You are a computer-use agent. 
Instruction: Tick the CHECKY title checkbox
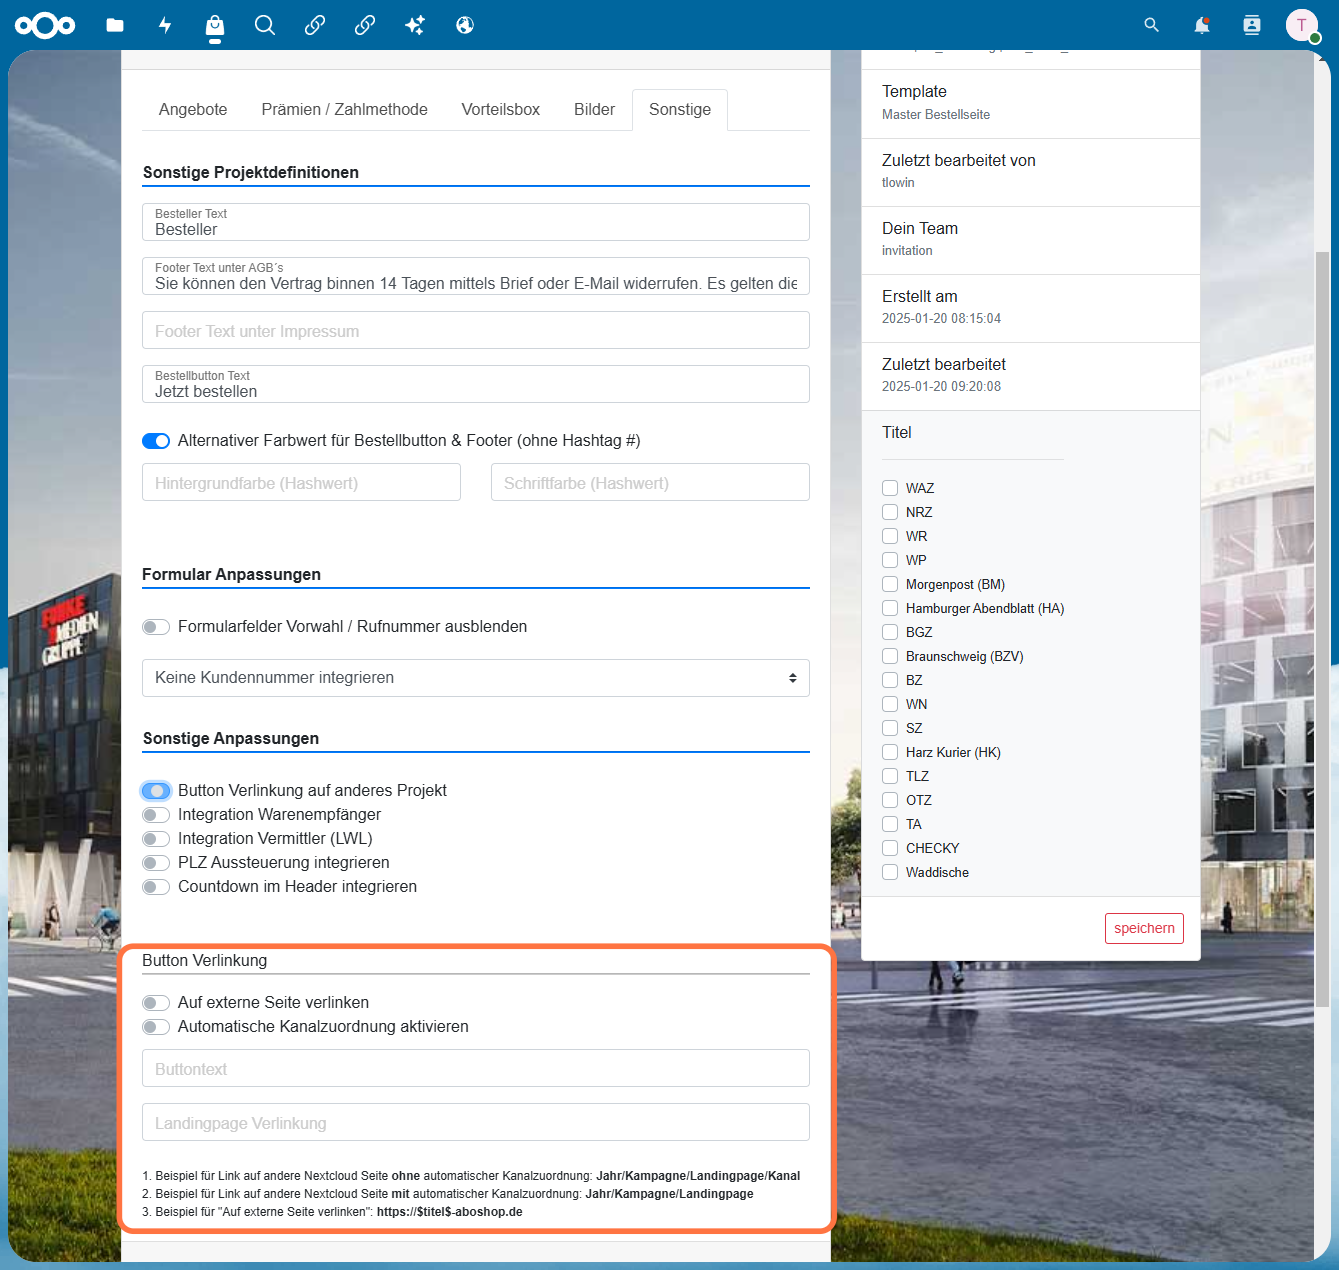pyautogui.click(x=890, y=848)
